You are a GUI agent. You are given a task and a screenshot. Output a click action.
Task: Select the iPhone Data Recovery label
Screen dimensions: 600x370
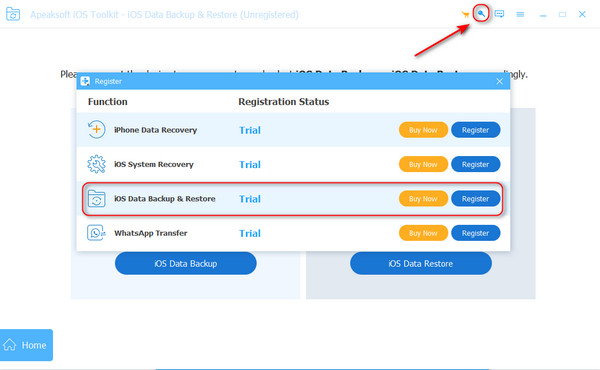(x=155, y=130)
